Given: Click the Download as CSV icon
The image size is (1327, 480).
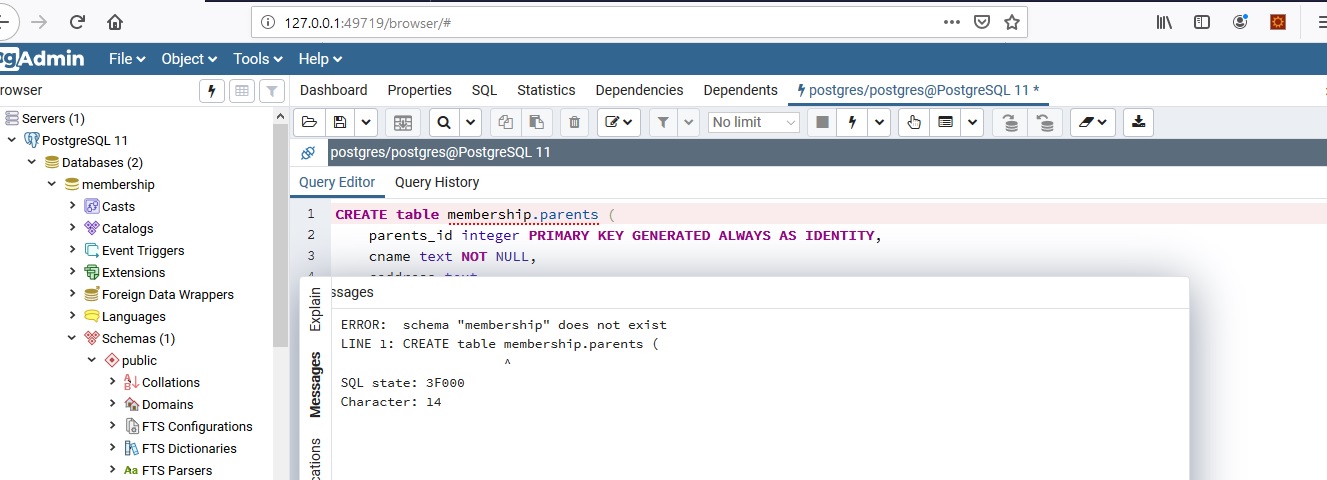Looking at the screenshot, I should point(1137,122).
